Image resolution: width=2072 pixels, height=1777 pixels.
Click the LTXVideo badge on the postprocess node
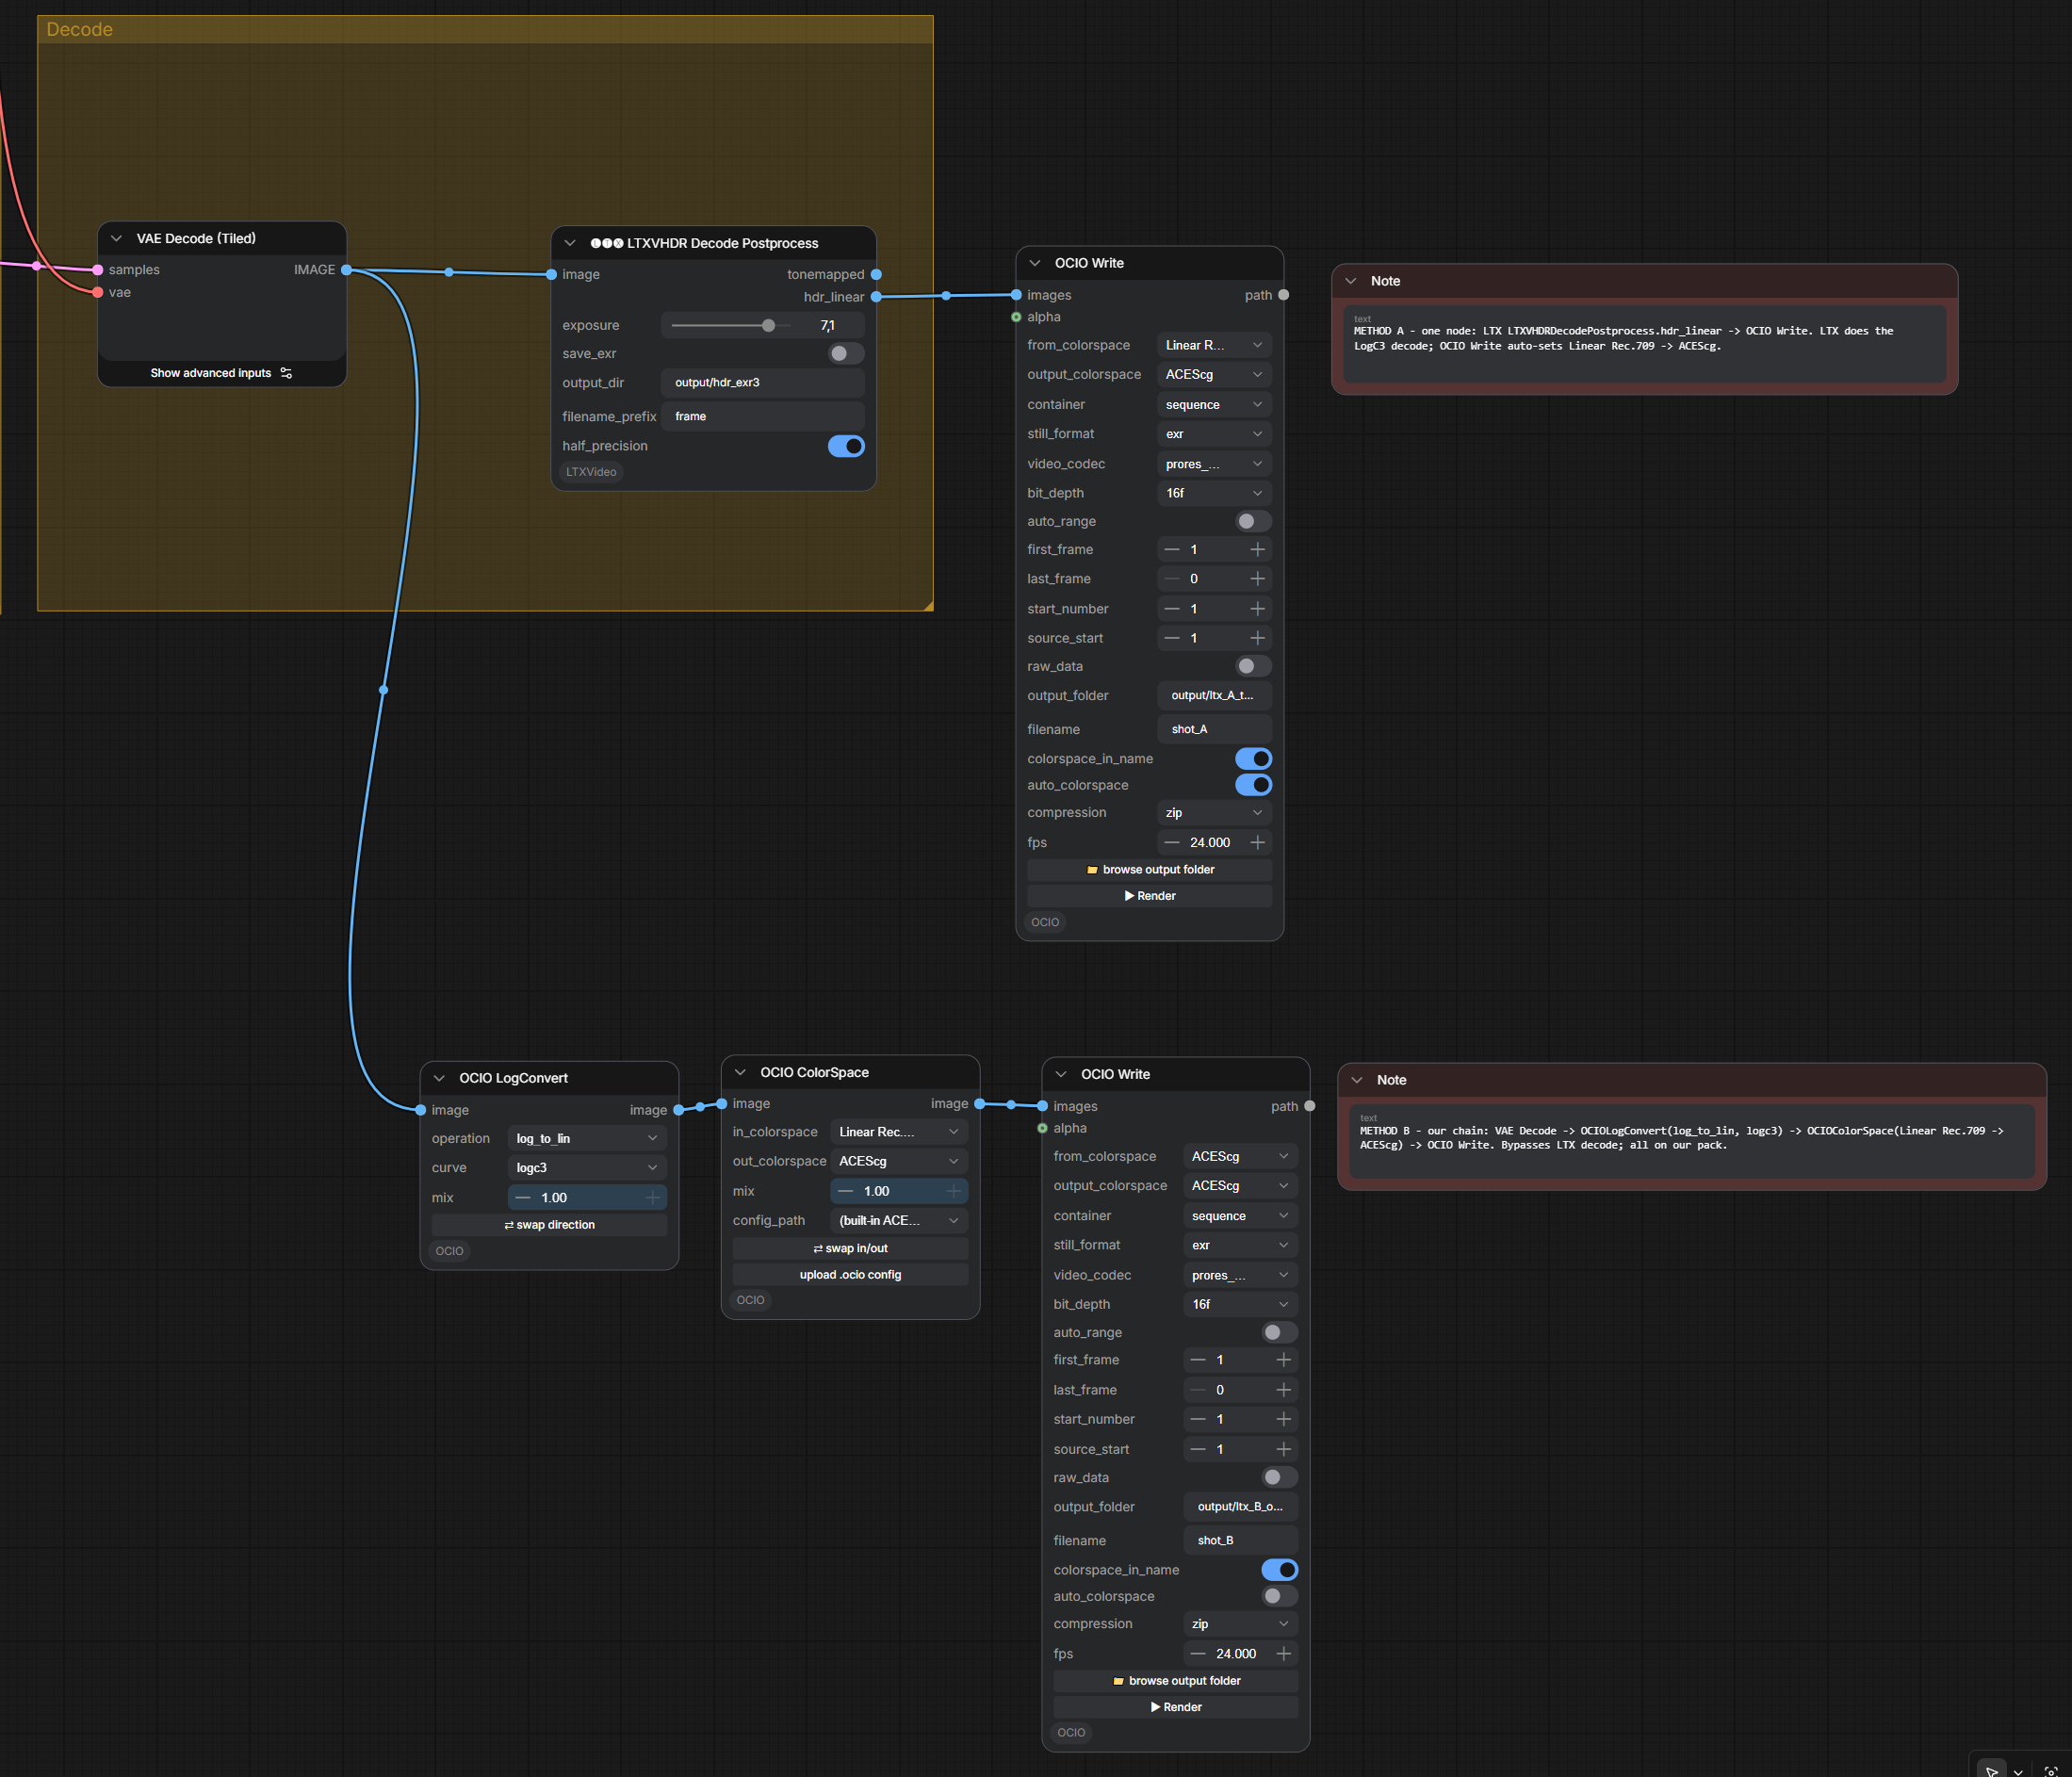(x=591, y=472)
